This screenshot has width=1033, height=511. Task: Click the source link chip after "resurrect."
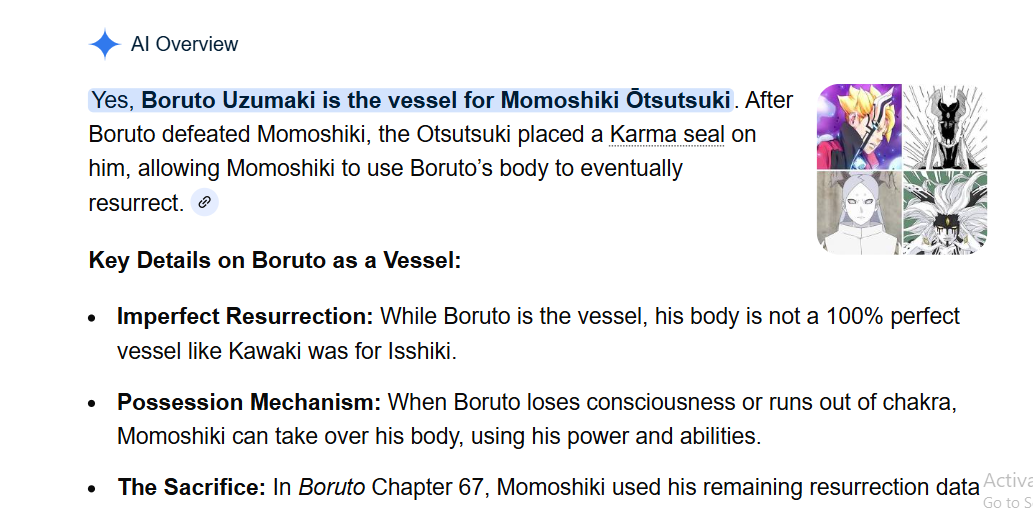(x=204, y=202)
